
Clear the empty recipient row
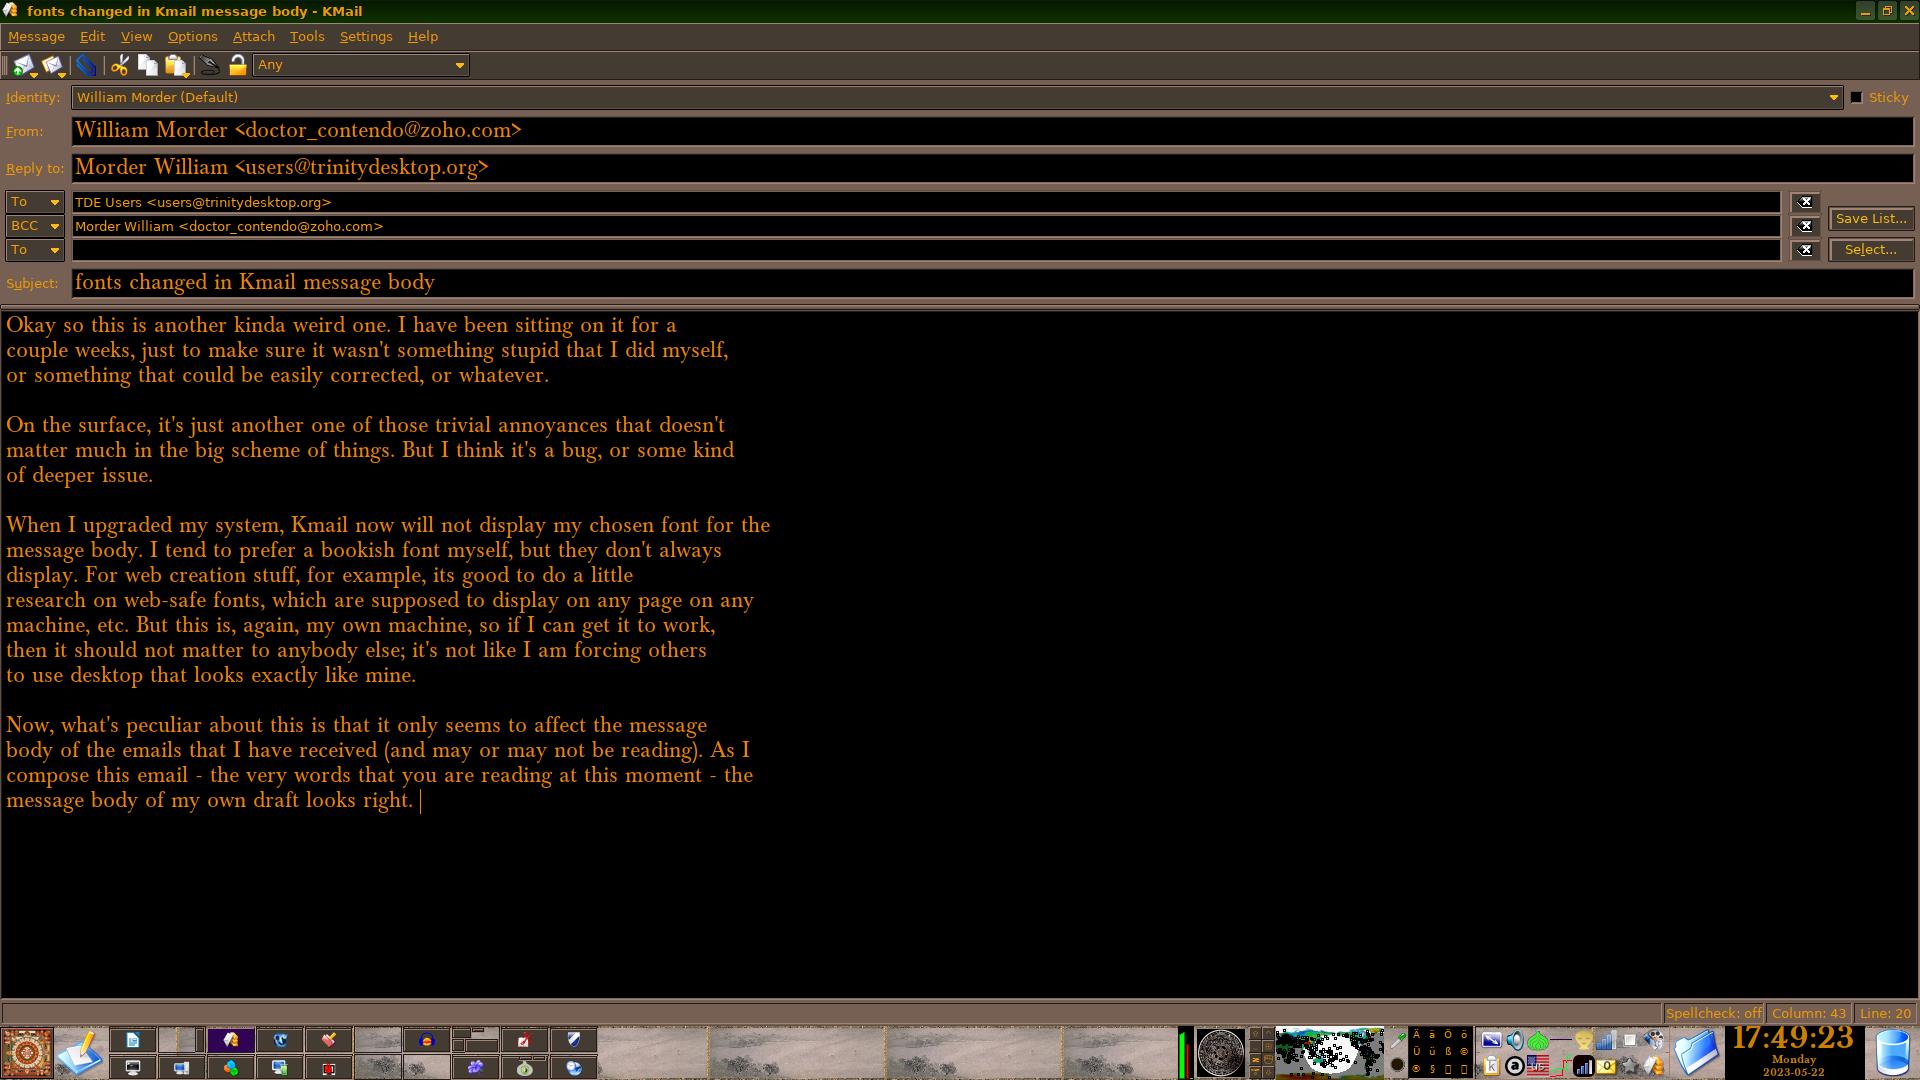(1805, 250)
